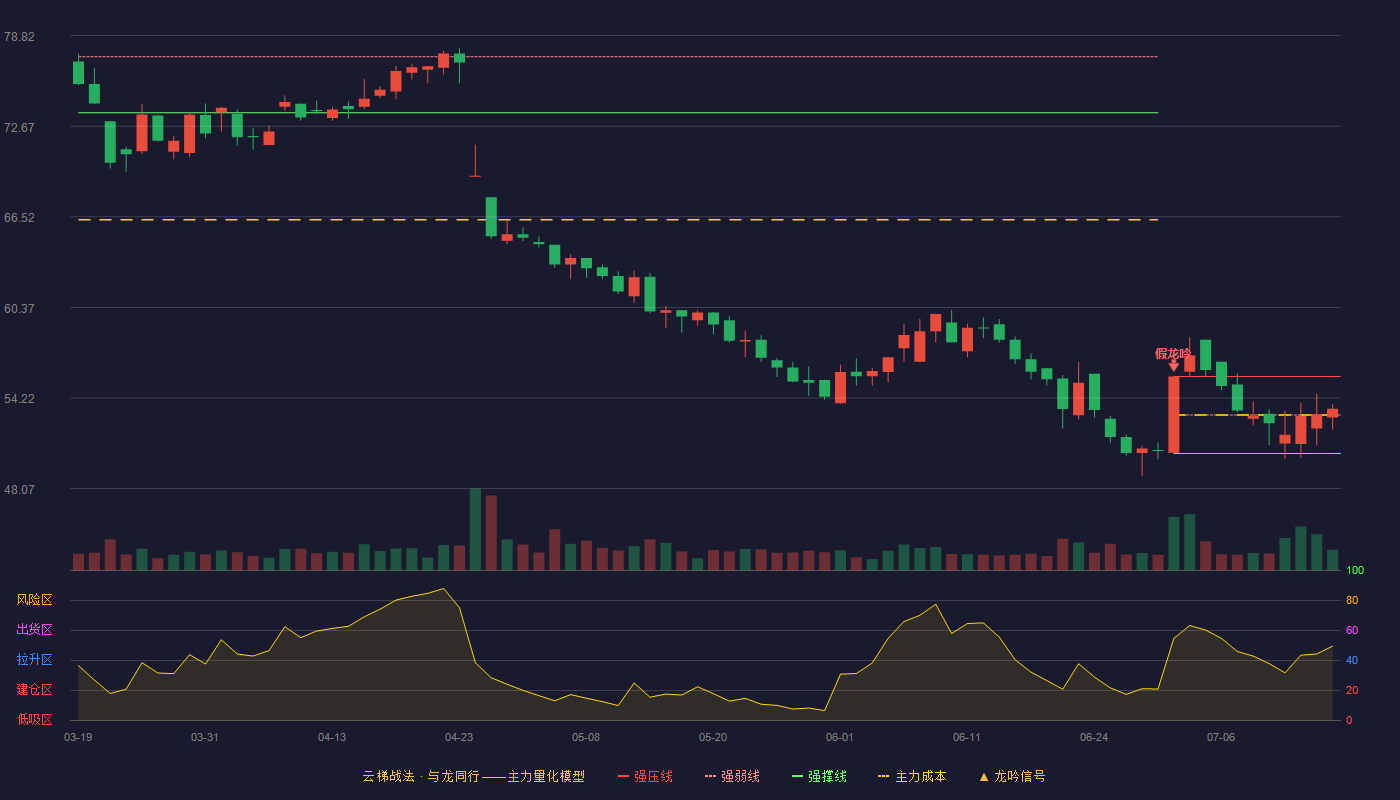The height and width of the screenshot is (800, 1400).
Task: Click date label 06-24
Action: 1094,737
